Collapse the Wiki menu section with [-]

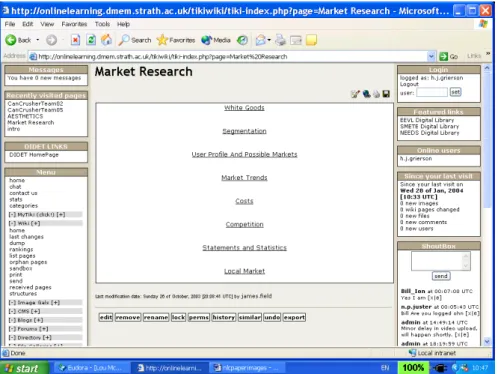[x=12, y=223]
